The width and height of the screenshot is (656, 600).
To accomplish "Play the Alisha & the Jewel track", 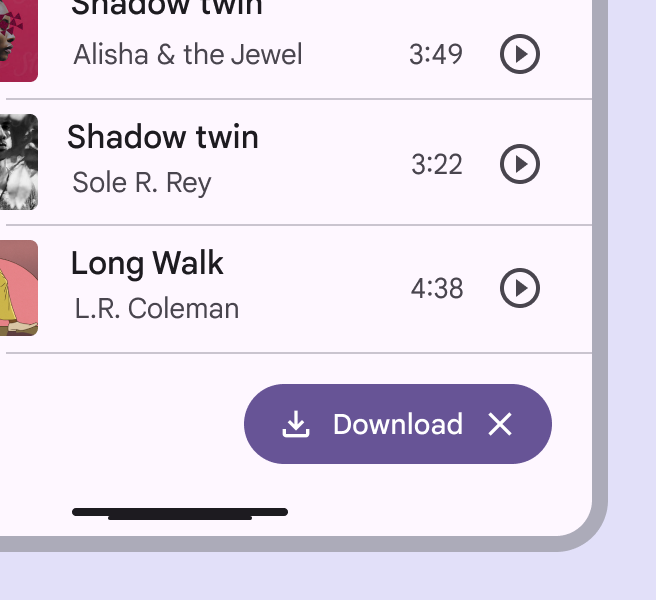I will coord(519,55).
